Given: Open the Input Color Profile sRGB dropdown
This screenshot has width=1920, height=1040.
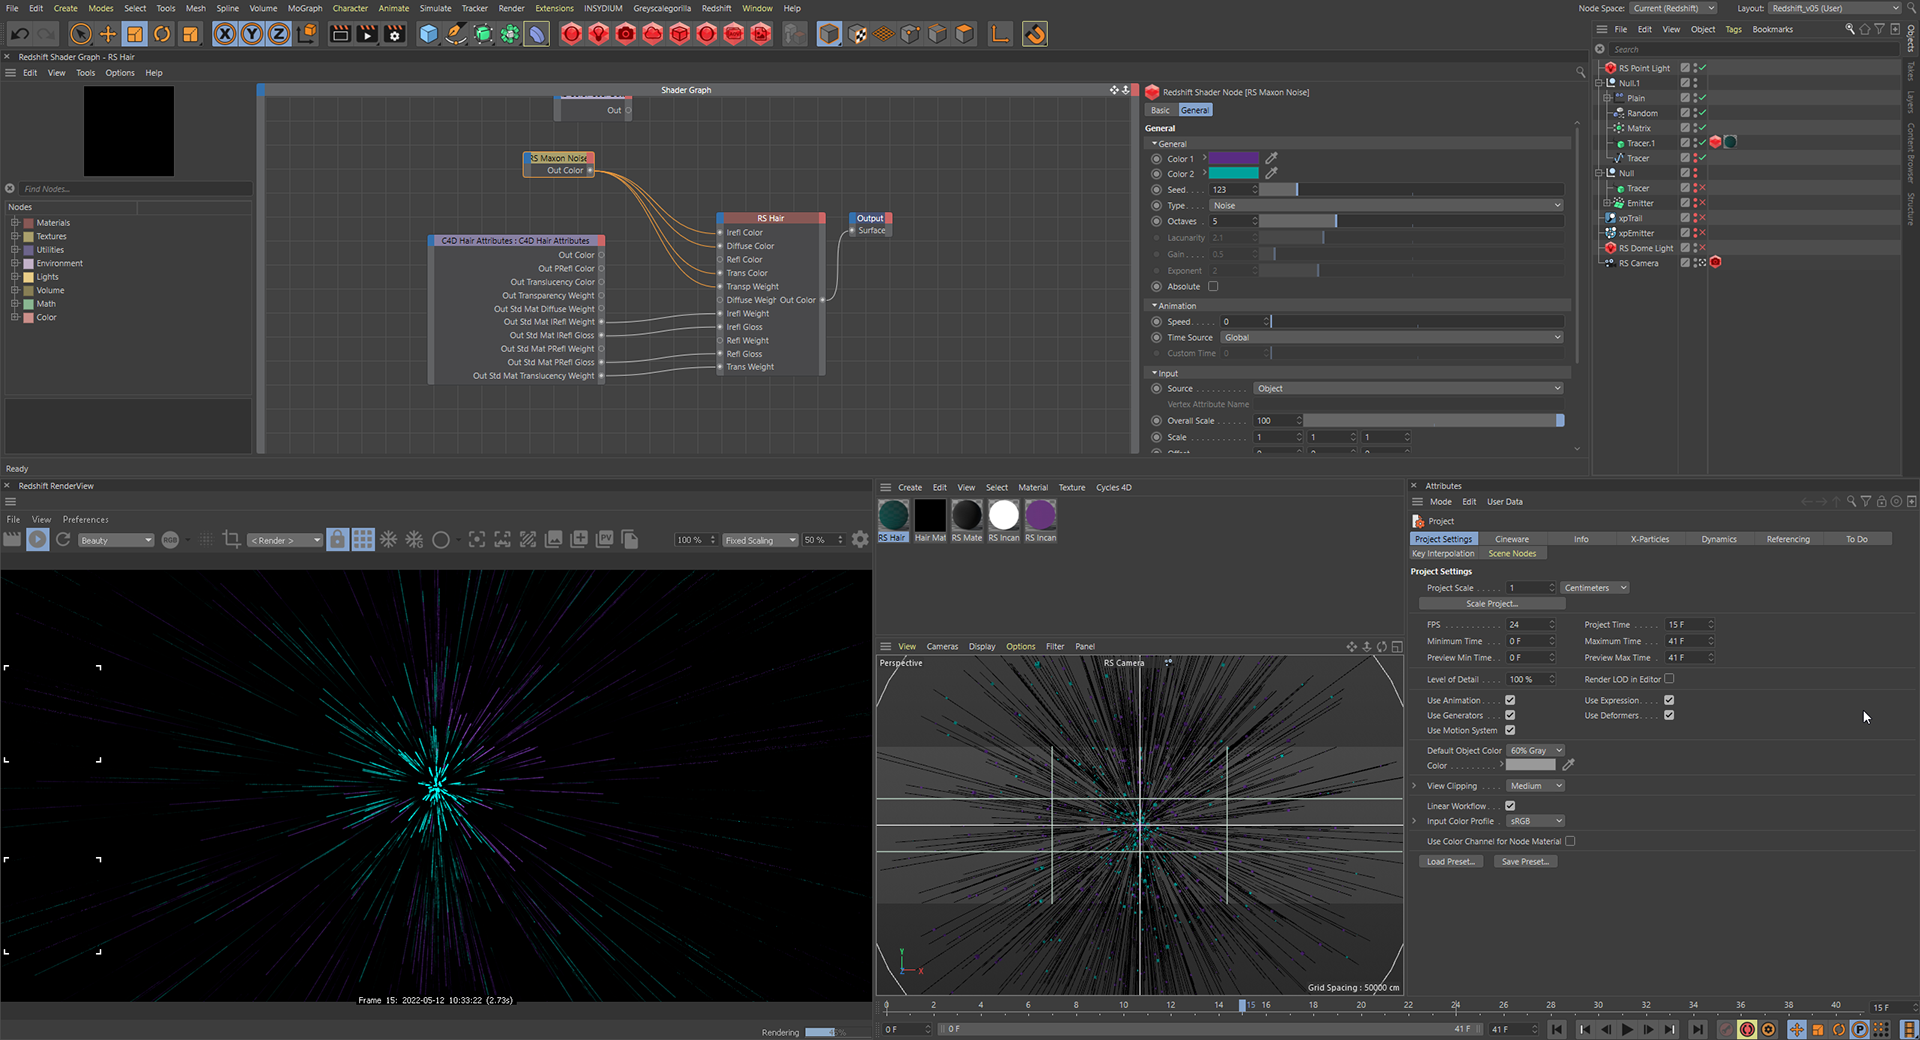Looking at the screenshot, I should [x=1535, y=821].
